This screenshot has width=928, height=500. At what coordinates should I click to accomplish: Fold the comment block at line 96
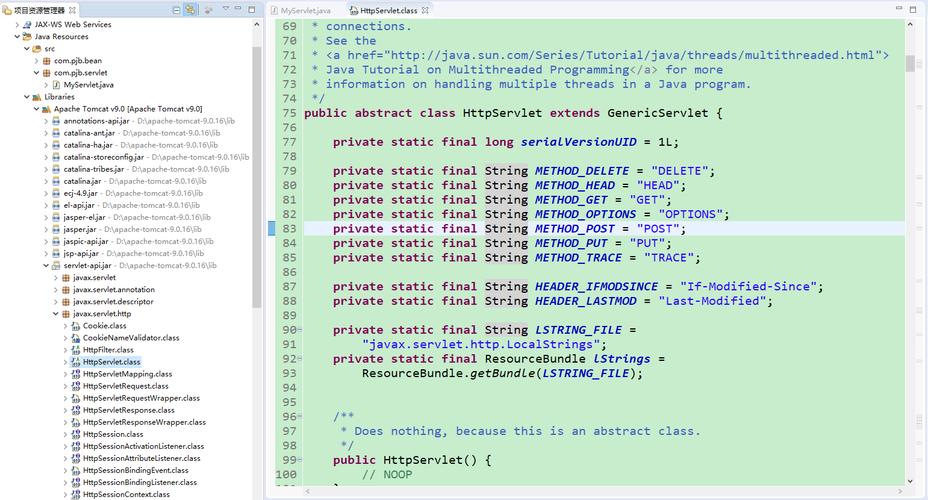pyautogui.click(x=300, y=417)
